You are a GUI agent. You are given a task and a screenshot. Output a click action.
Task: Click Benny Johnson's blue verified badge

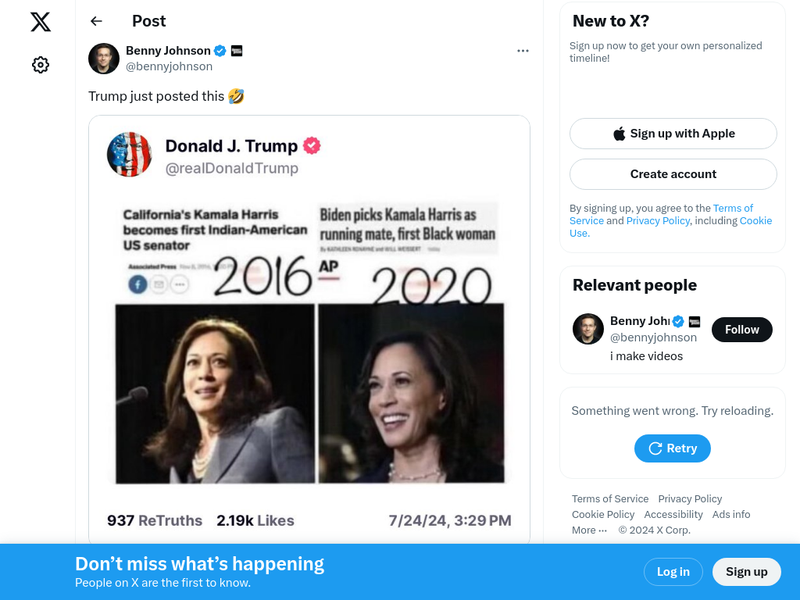(x=220, y=51)
